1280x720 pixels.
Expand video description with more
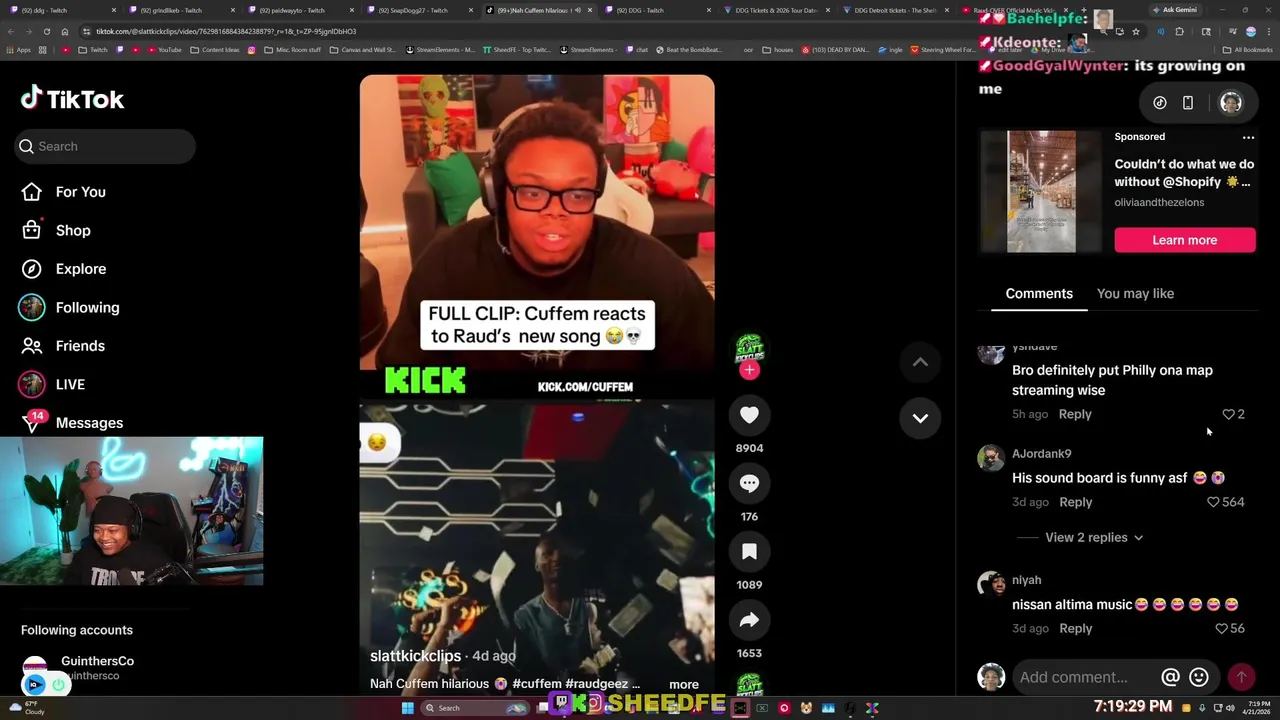coord(684,685)
